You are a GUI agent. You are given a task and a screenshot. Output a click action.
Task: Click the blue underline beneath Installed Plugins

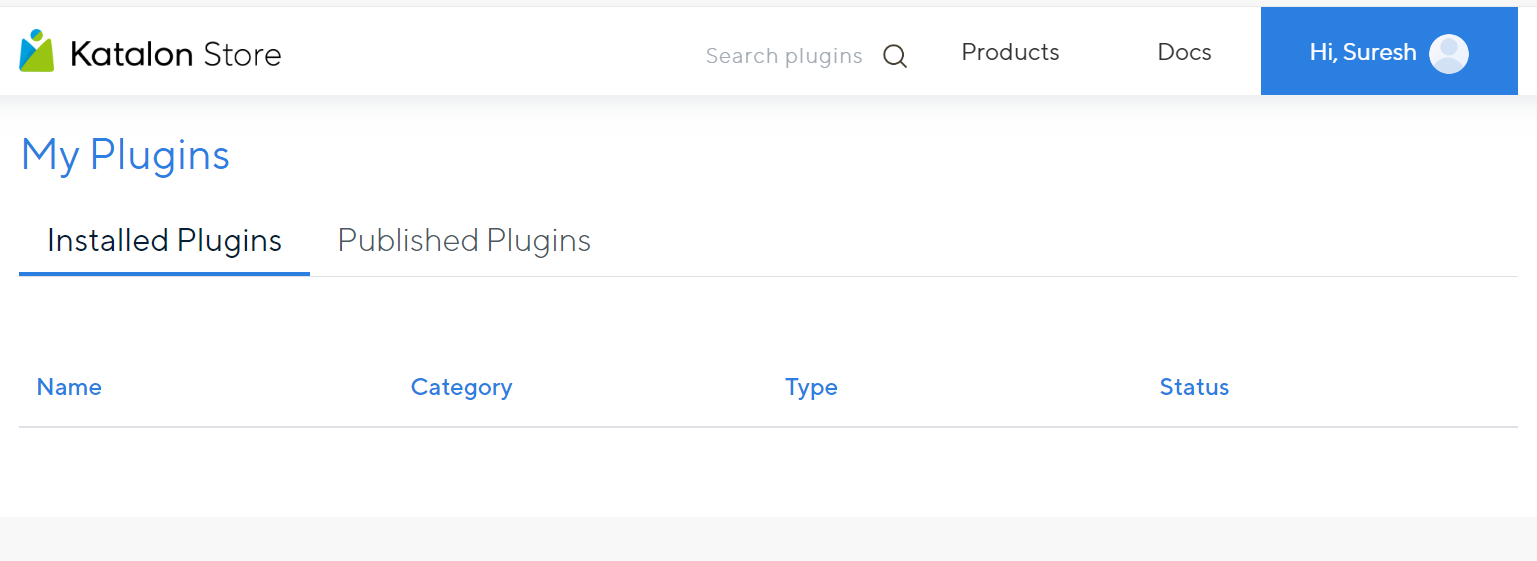(164, 273)
